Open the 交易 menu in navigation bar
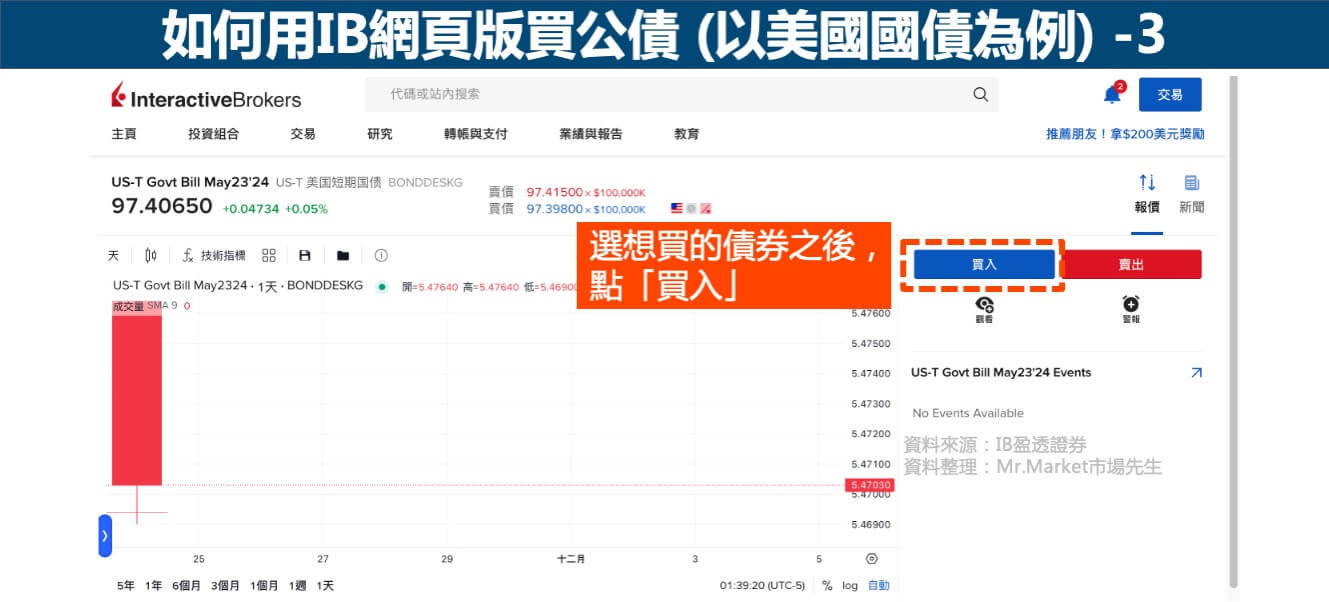The height and width of the screenshot is (602, 1329). point(303,134)
